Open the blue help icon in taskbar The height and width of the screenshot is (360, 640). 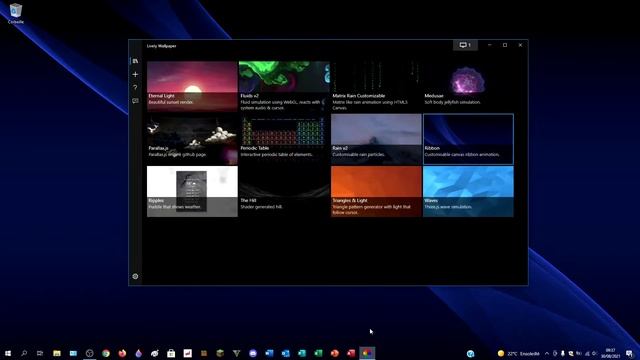[x=471, y=353]
